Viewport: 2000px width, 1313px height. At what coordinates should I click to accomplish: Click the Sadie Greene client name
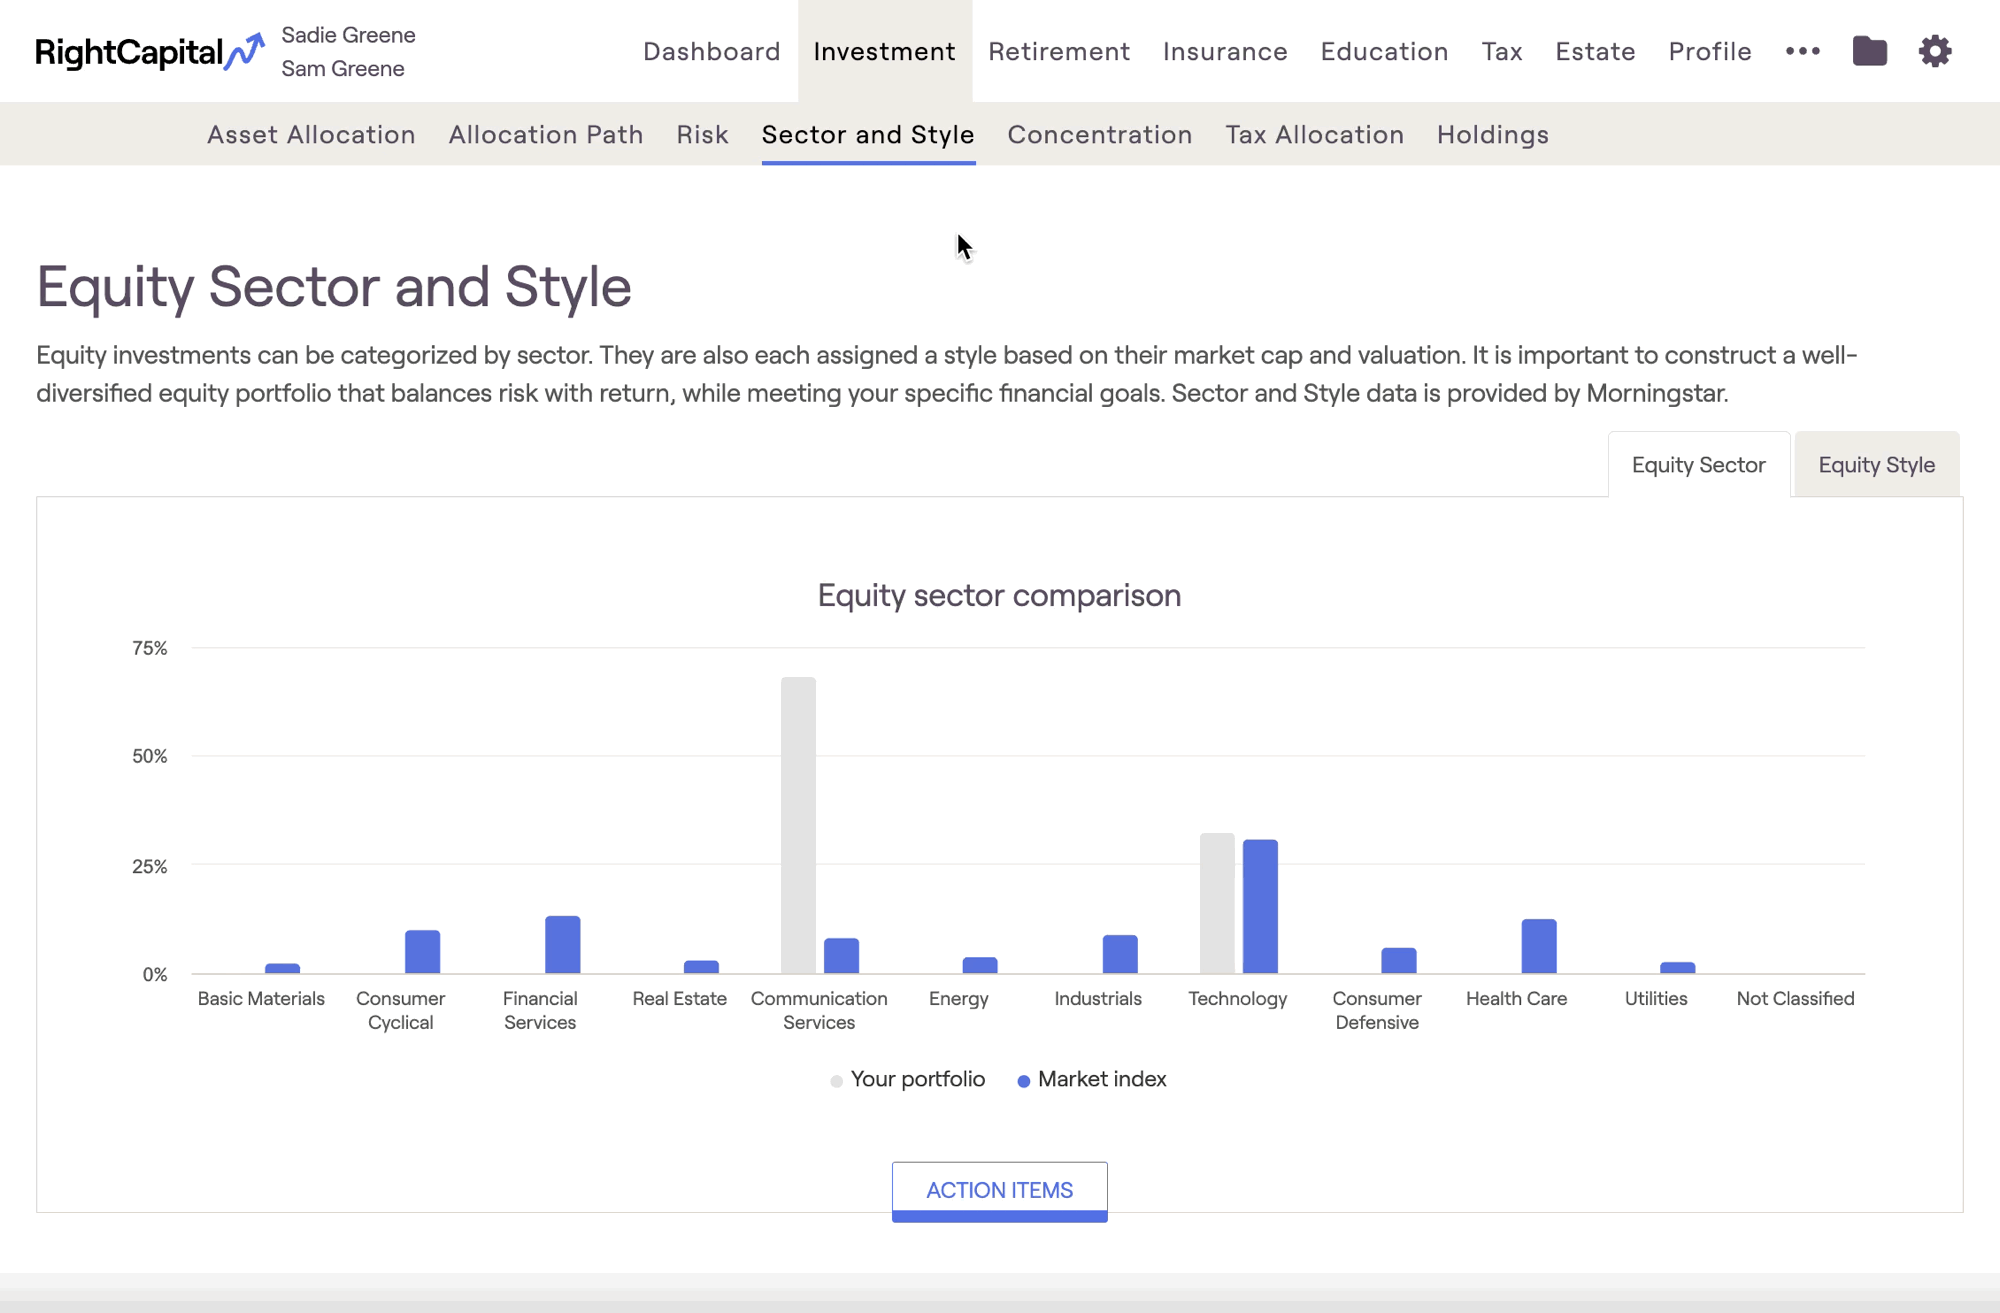click(x=348, y=35)
